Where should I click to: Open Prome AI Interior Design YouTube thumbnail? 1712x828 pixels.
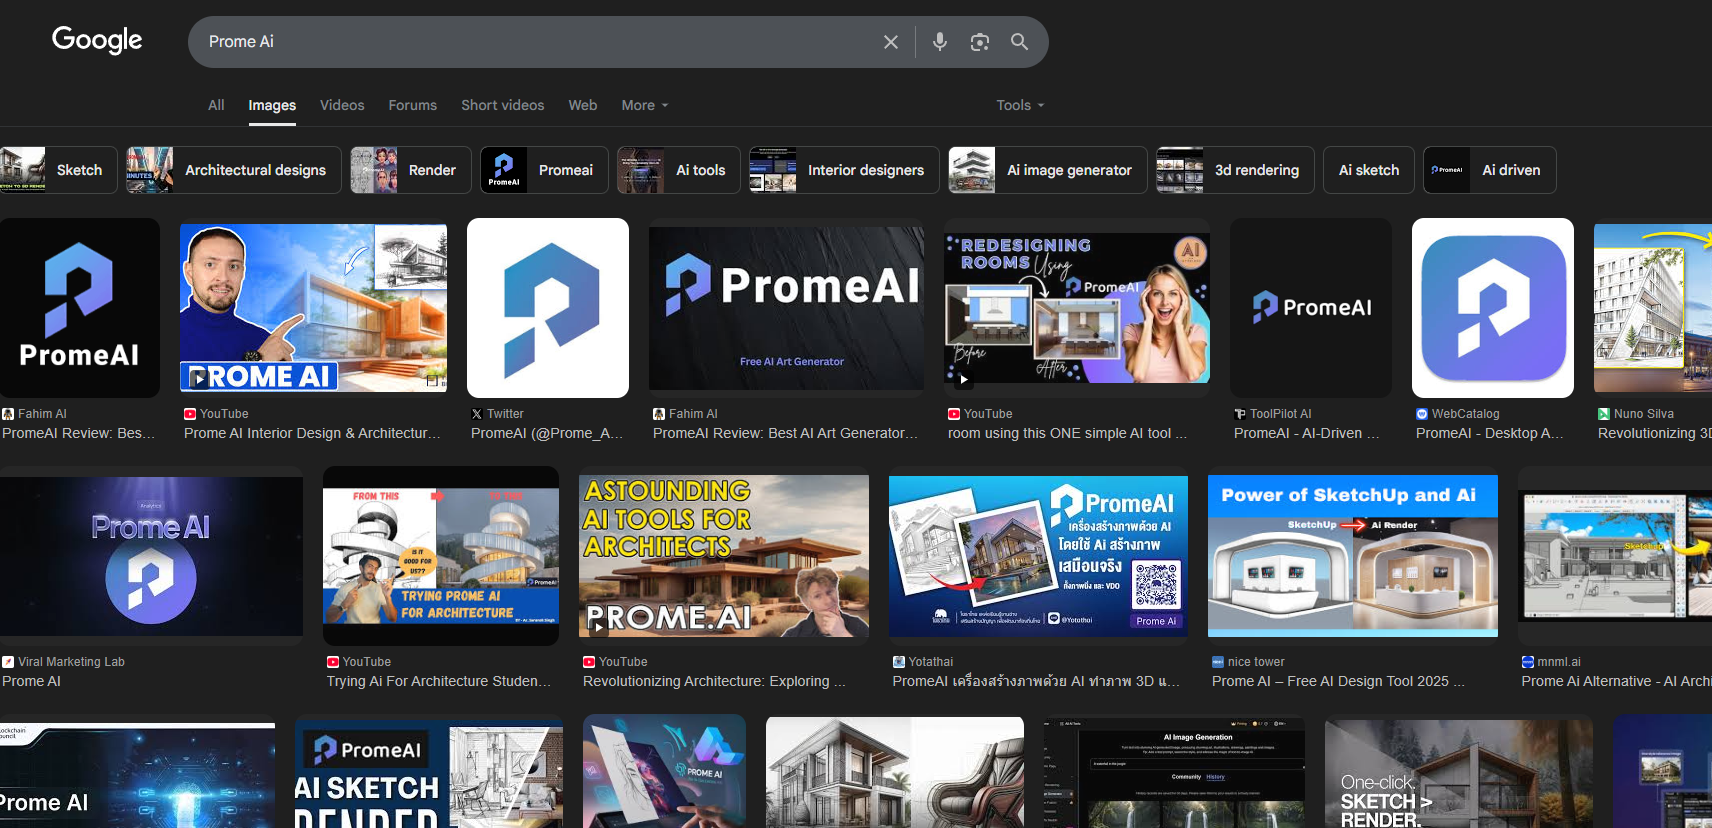pos(313,308)
